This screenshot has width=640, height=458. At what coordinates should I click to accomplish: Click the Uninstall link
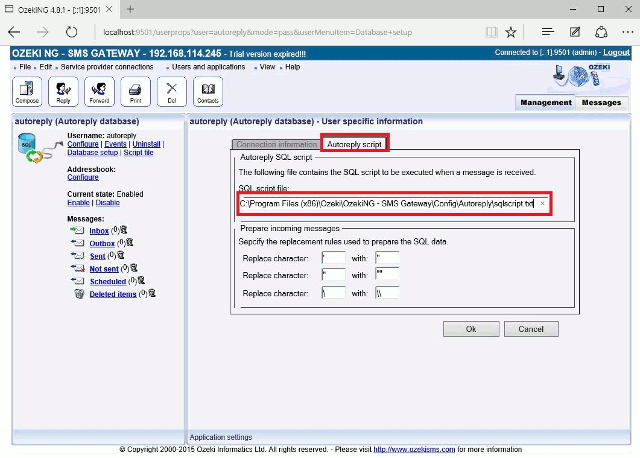tap(146, 144)
